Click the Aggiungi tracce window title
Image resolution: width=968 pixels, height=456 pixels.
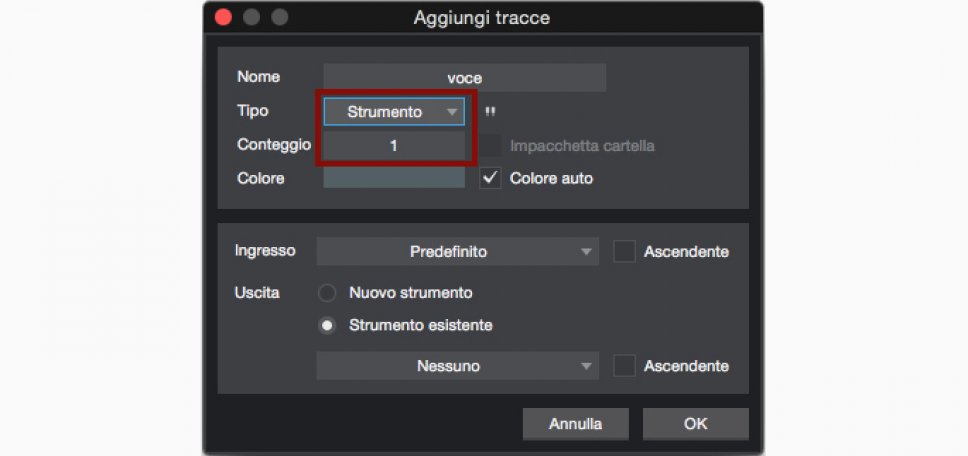point(481,18)
